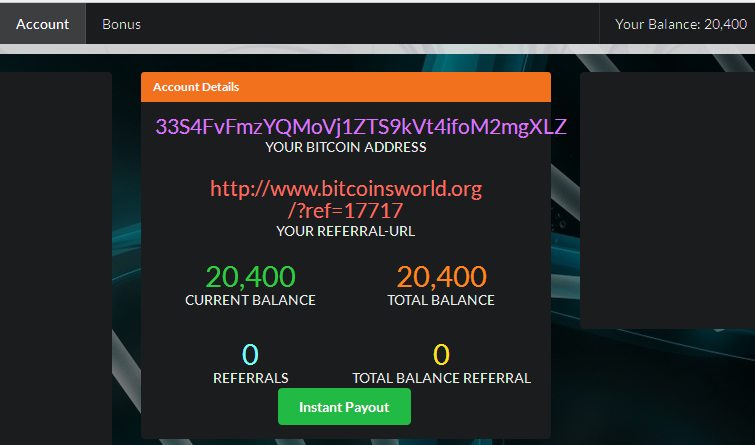The height and width of the screenshot is (445, 755).
Task: Click the orange total balance 20,400
Action: [442, 276]
